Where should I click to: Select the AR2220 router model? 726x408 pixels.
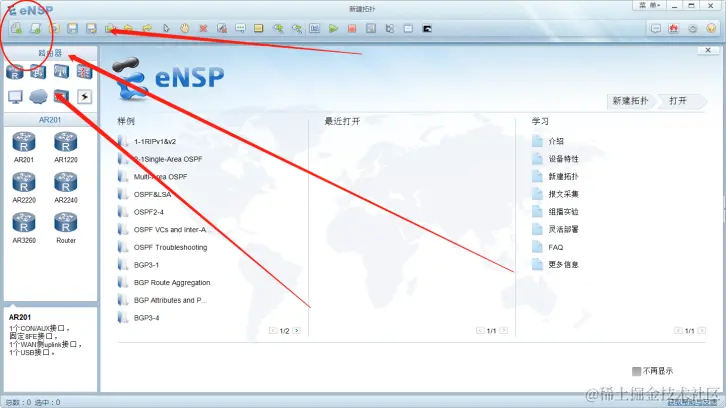(x=24, y=188)
